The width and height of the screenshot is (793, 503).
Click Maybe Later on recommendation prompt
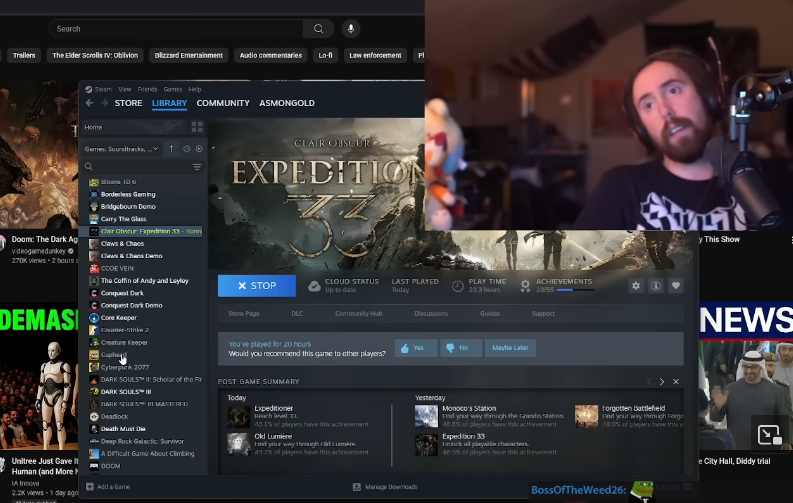pyautogui.click(x=510, y=348)
